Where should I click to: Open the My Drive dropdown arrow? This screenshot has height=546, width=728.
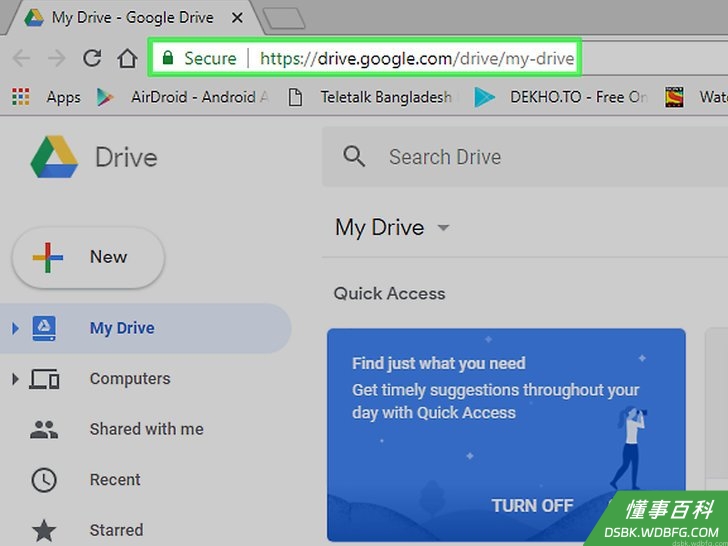(444, 228)
